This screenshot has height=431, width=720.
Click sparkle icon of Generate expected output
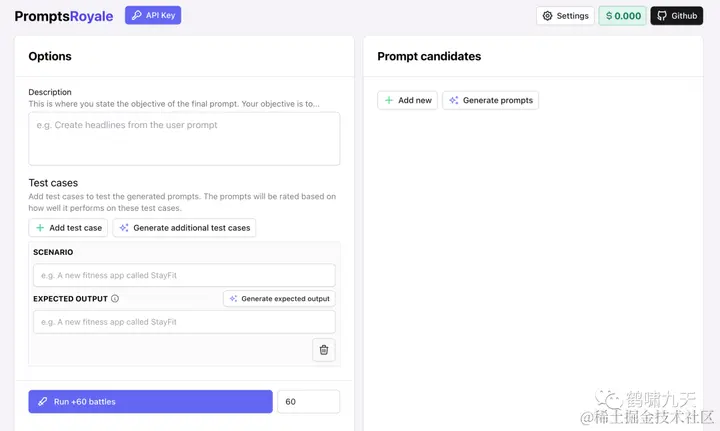point(233,298)
